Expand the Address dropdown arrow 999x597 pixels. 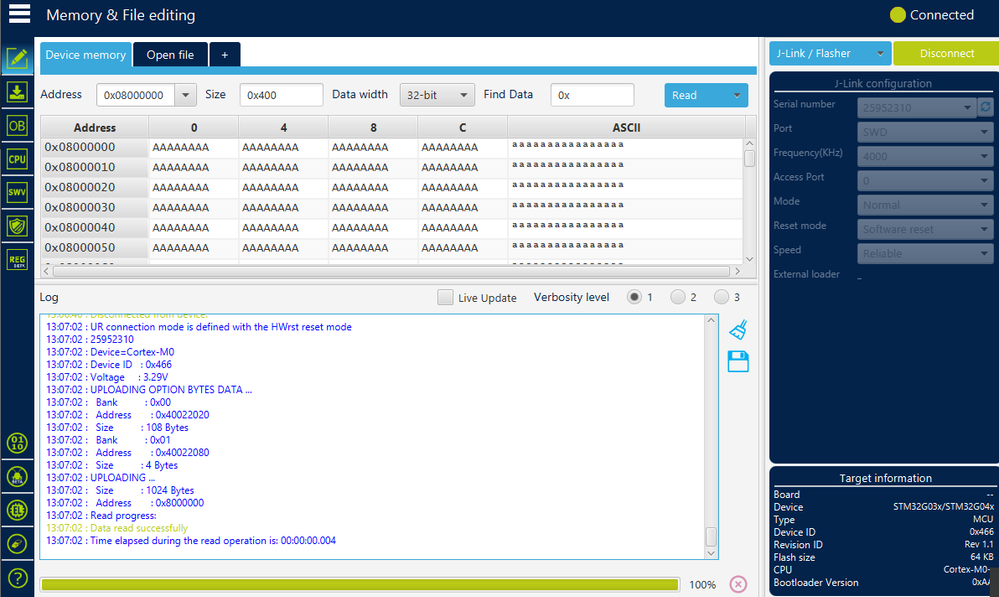point(185,95)
